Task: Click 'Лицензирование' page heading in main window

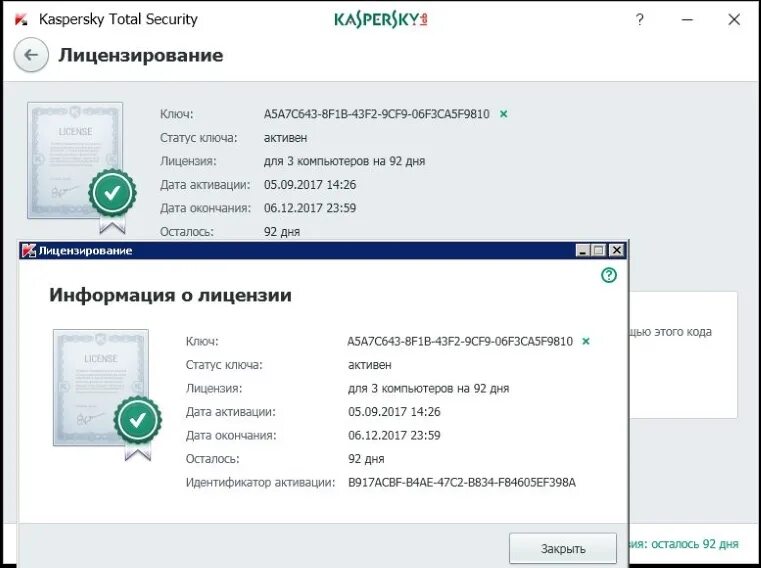Action: 141,55
